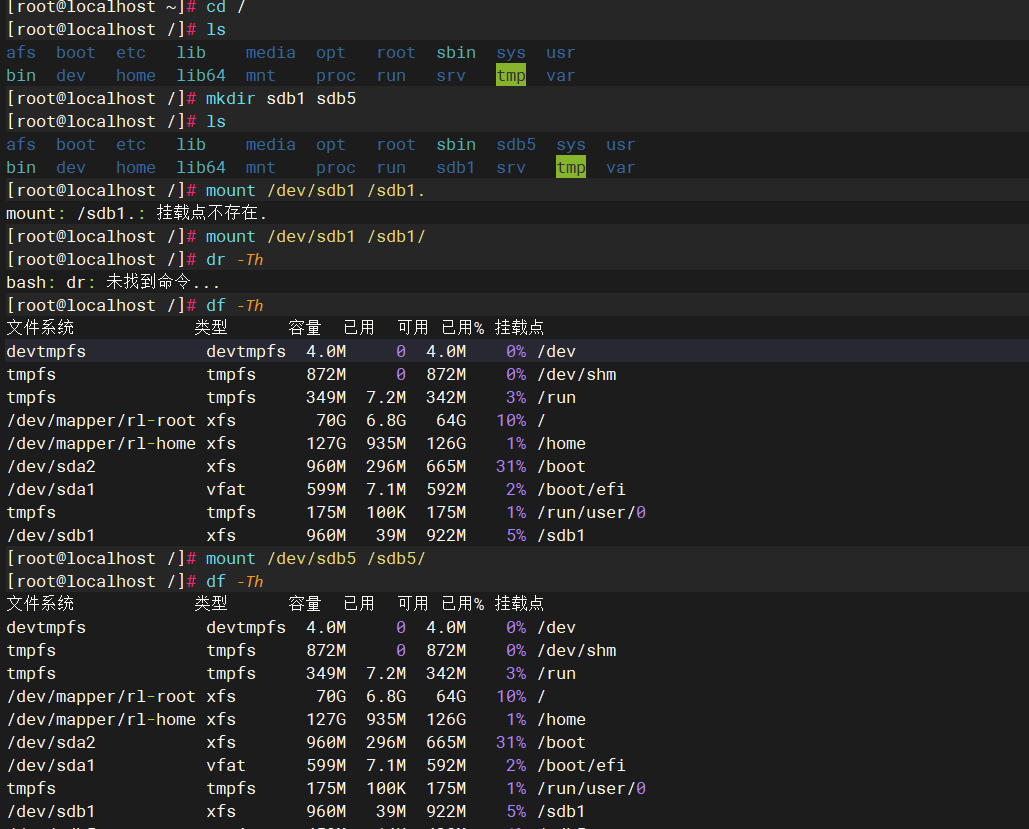Click '挂载点' header in first df output
Viewport: 1029px width, 829px height.
(519, 328)
